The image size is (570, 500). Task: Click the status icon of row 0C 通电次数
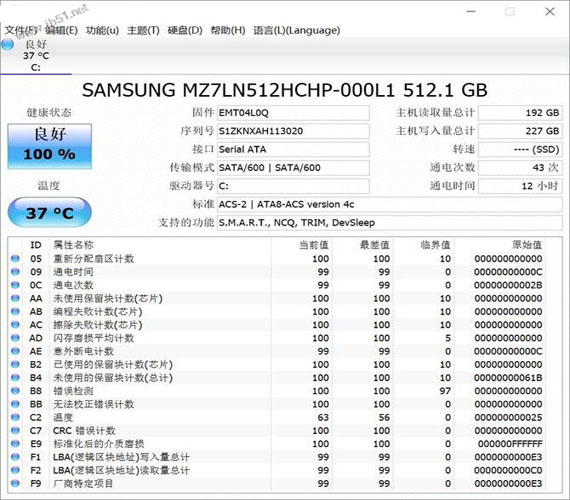(15, 285)
